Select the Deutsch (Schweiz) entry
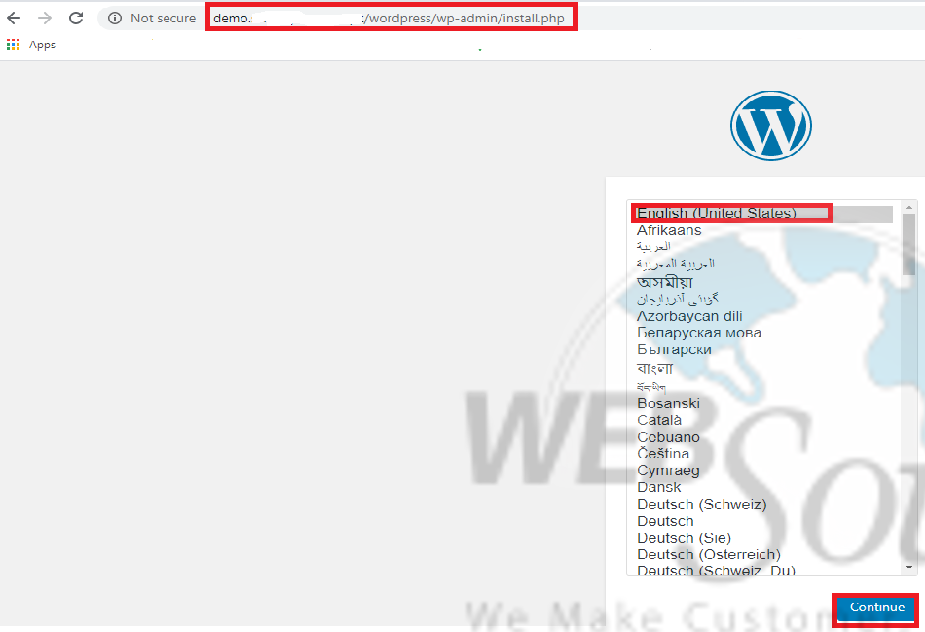This screenshot has height=632, width=925. [x=702, y=505]
